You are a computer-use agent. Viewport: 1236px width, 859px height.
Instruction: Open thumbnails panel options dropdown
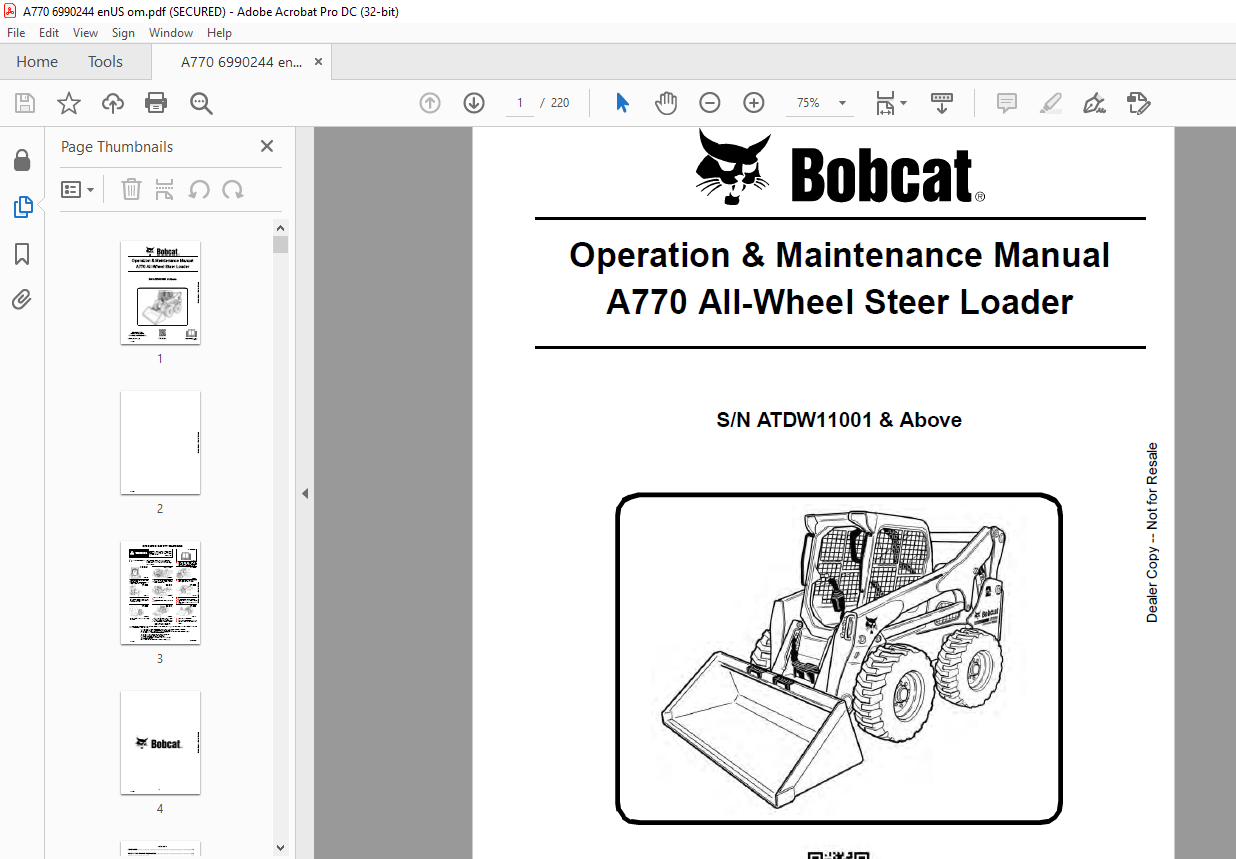pyautogui.click(x=78, y=189)
